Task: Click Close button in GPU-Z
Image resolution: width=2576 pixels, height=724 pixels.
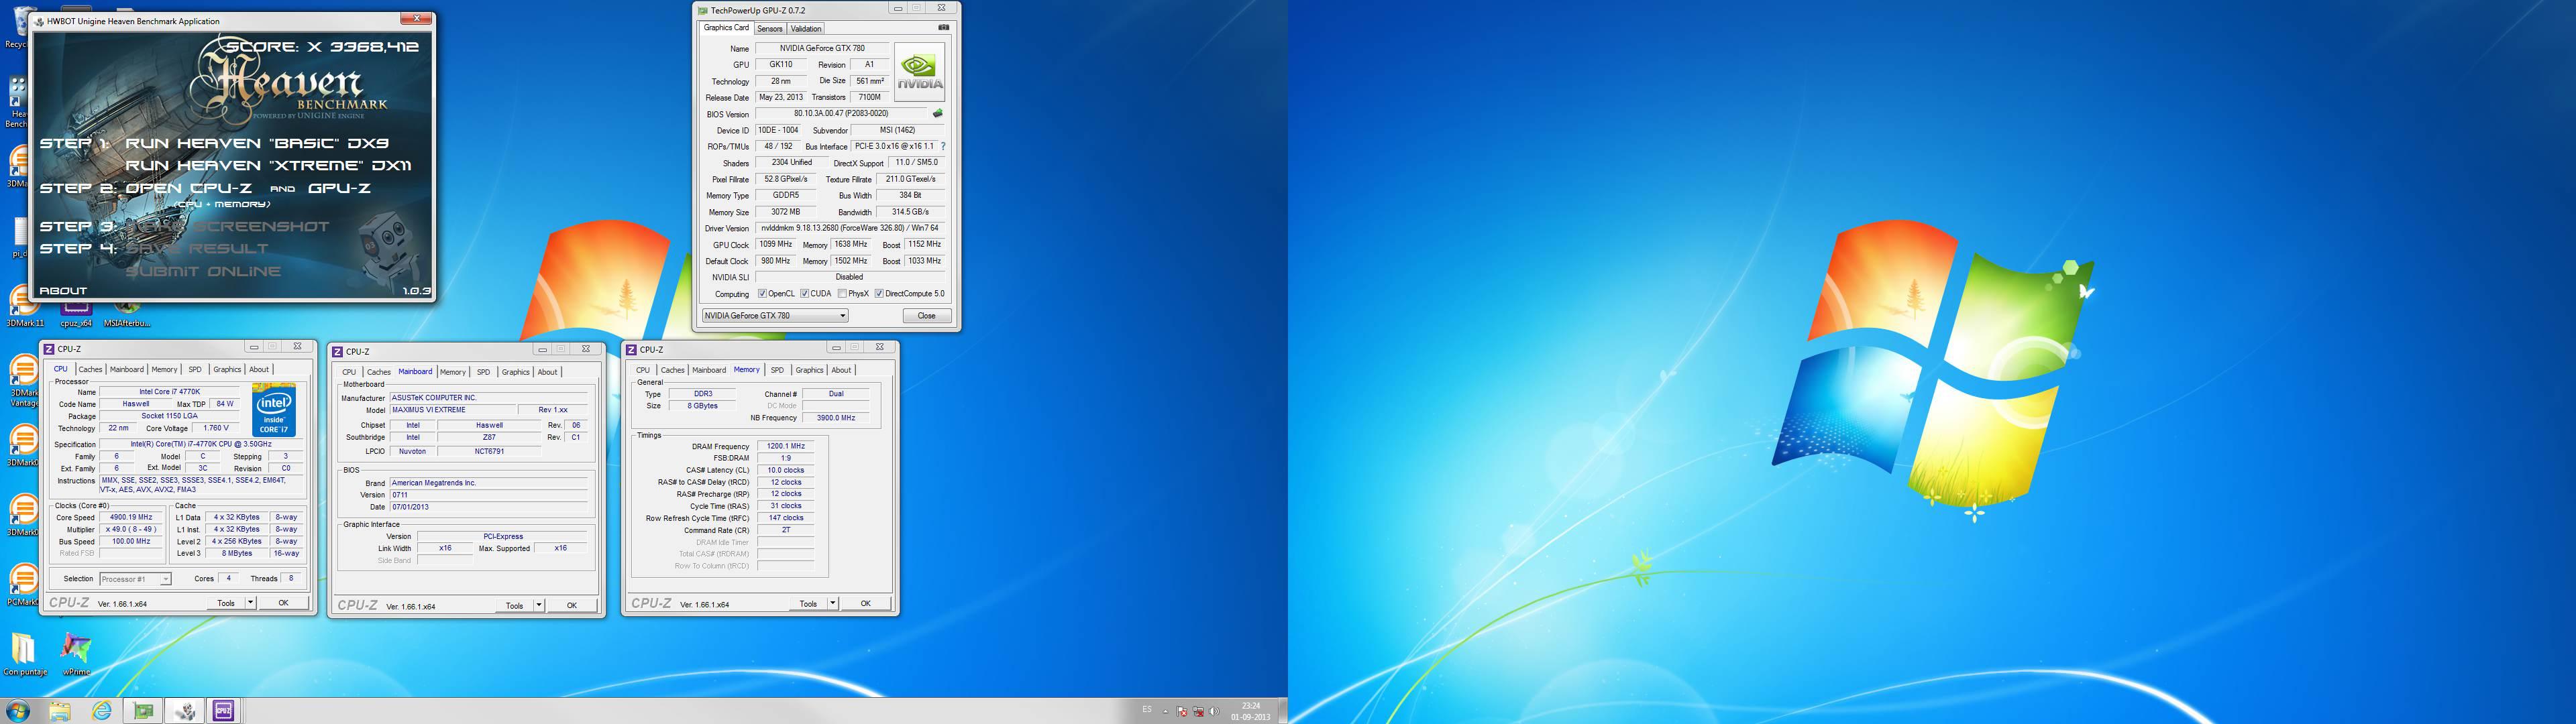Action: tap(926, 316)
